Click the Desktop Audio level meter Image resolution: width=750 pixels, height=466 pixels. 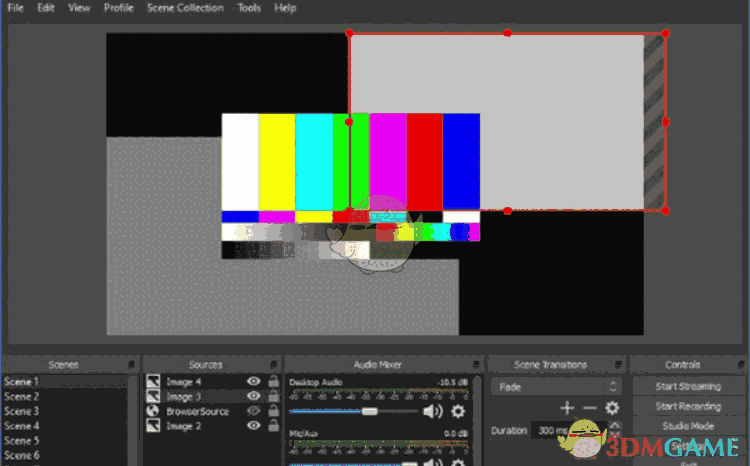click(378, 392)
